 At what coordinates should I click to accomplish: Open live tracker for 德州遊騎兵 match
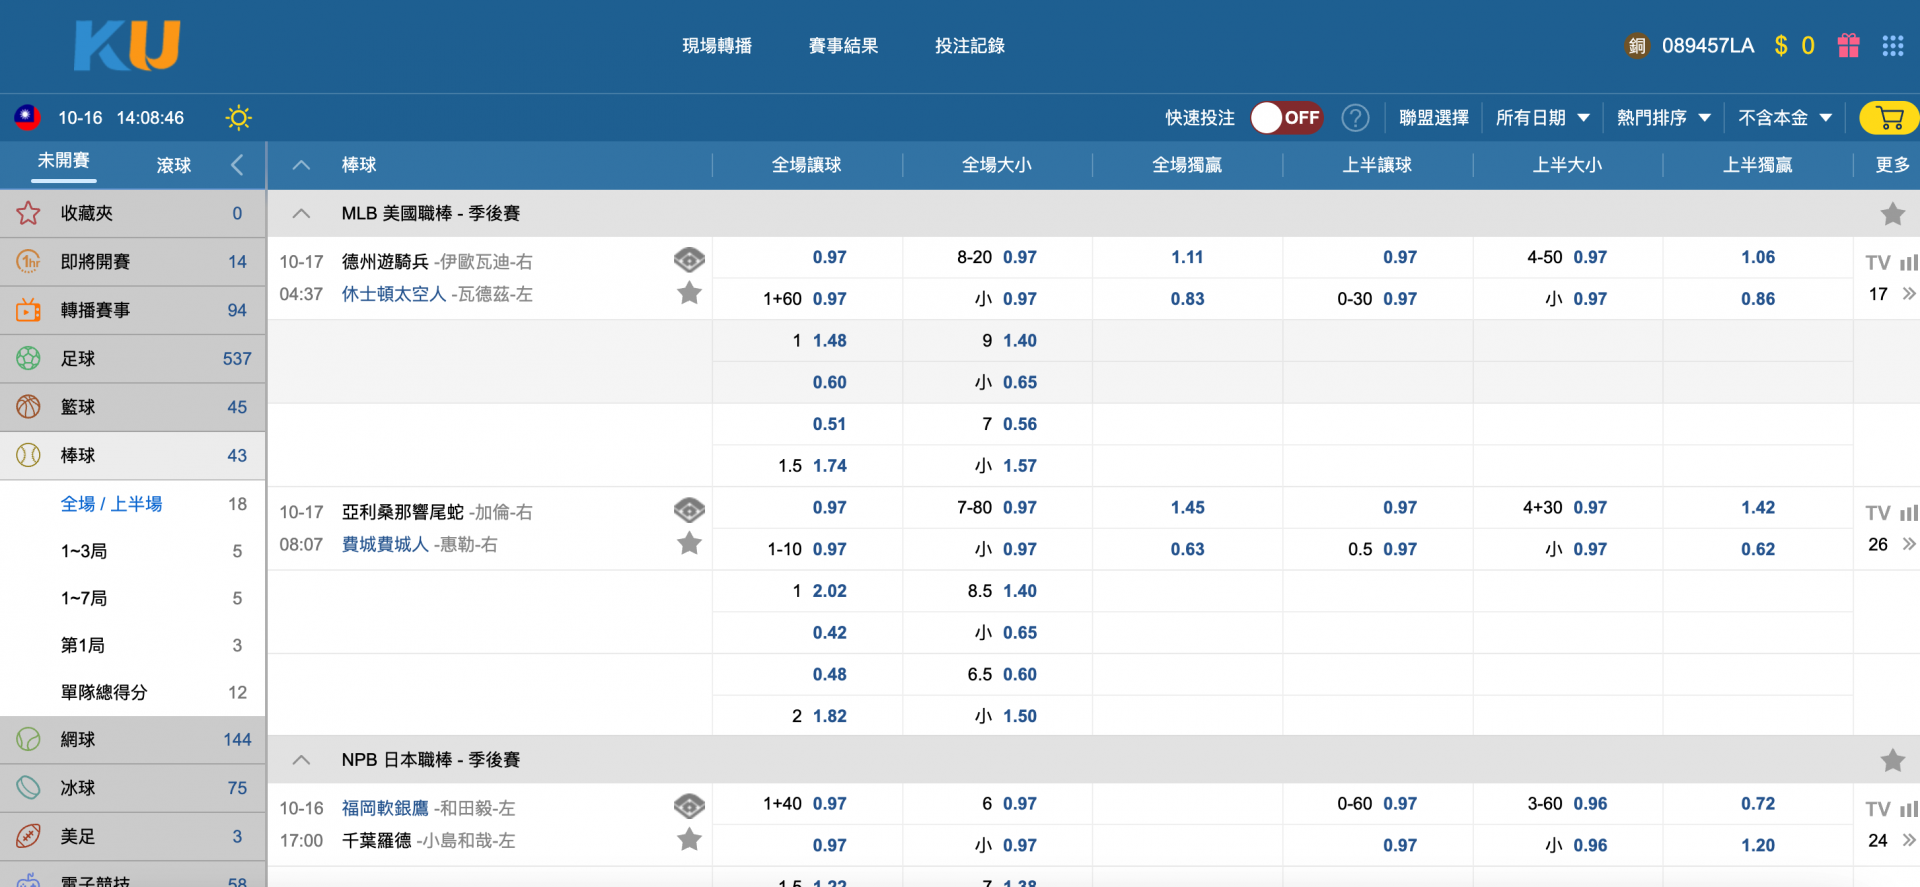pyautogui.click(x=689, y=260)
